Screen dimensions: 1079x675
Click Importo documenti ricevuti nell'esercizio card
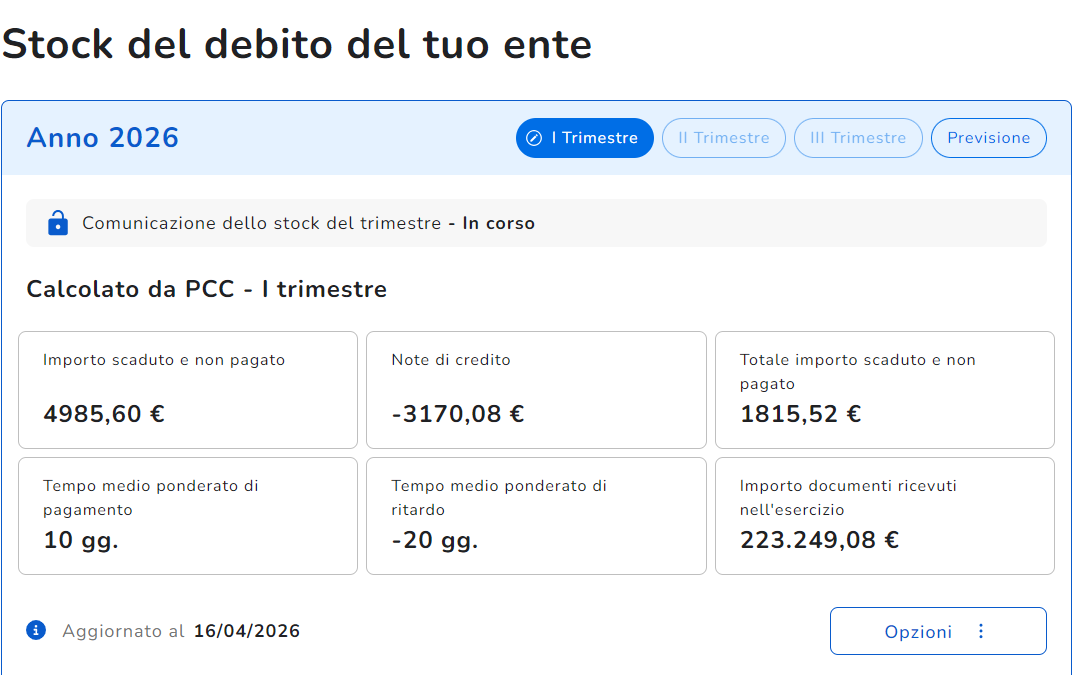pos(884,516)
